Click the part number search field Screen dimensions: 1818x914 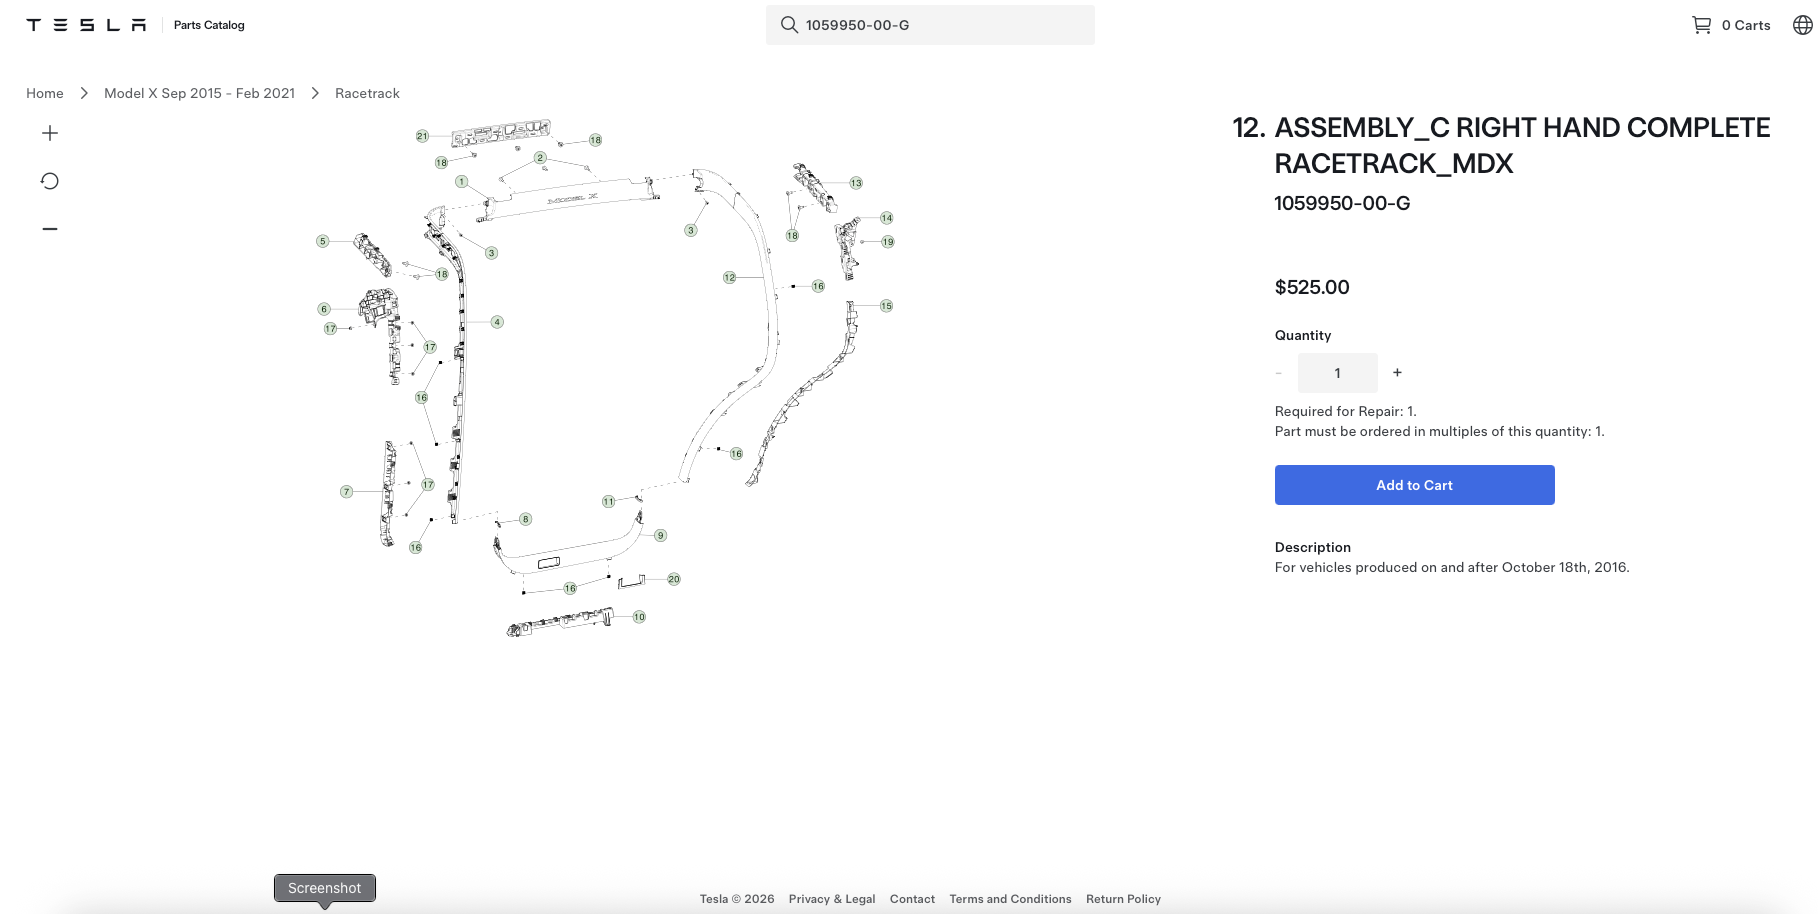pyautogui.click(x=930, y=25)
